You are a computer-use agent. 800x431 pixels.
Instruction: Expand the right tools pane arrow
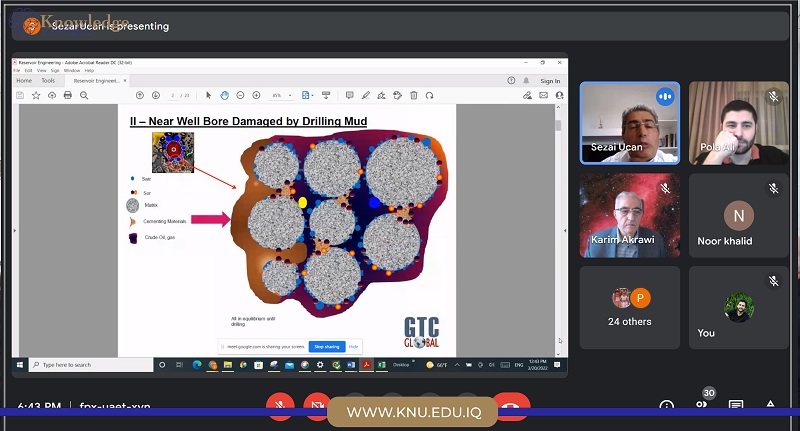pyautogui.click(x=564, y=231)
